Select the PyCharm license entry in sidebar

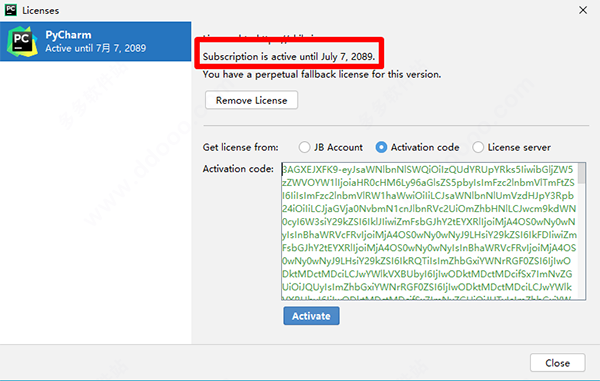click(96, 41)
